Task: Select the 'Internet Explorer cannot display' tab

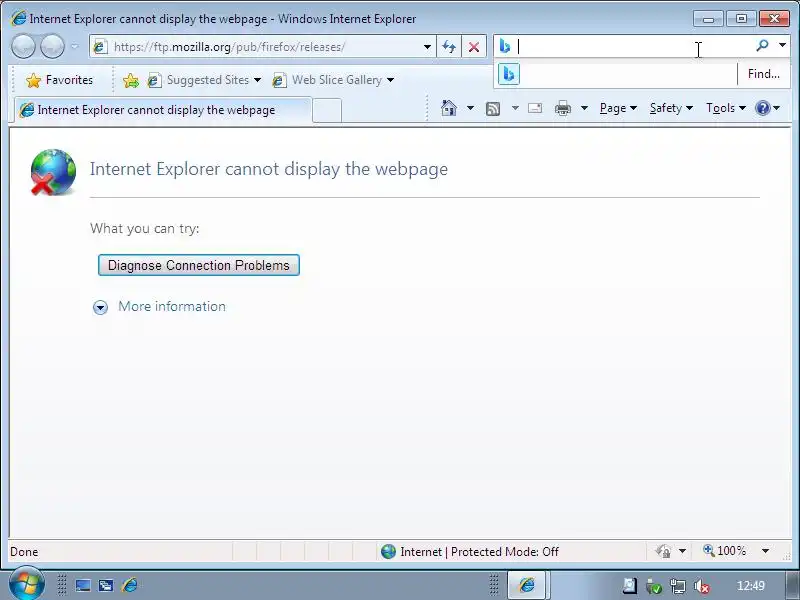Action: tap(162, 110)
